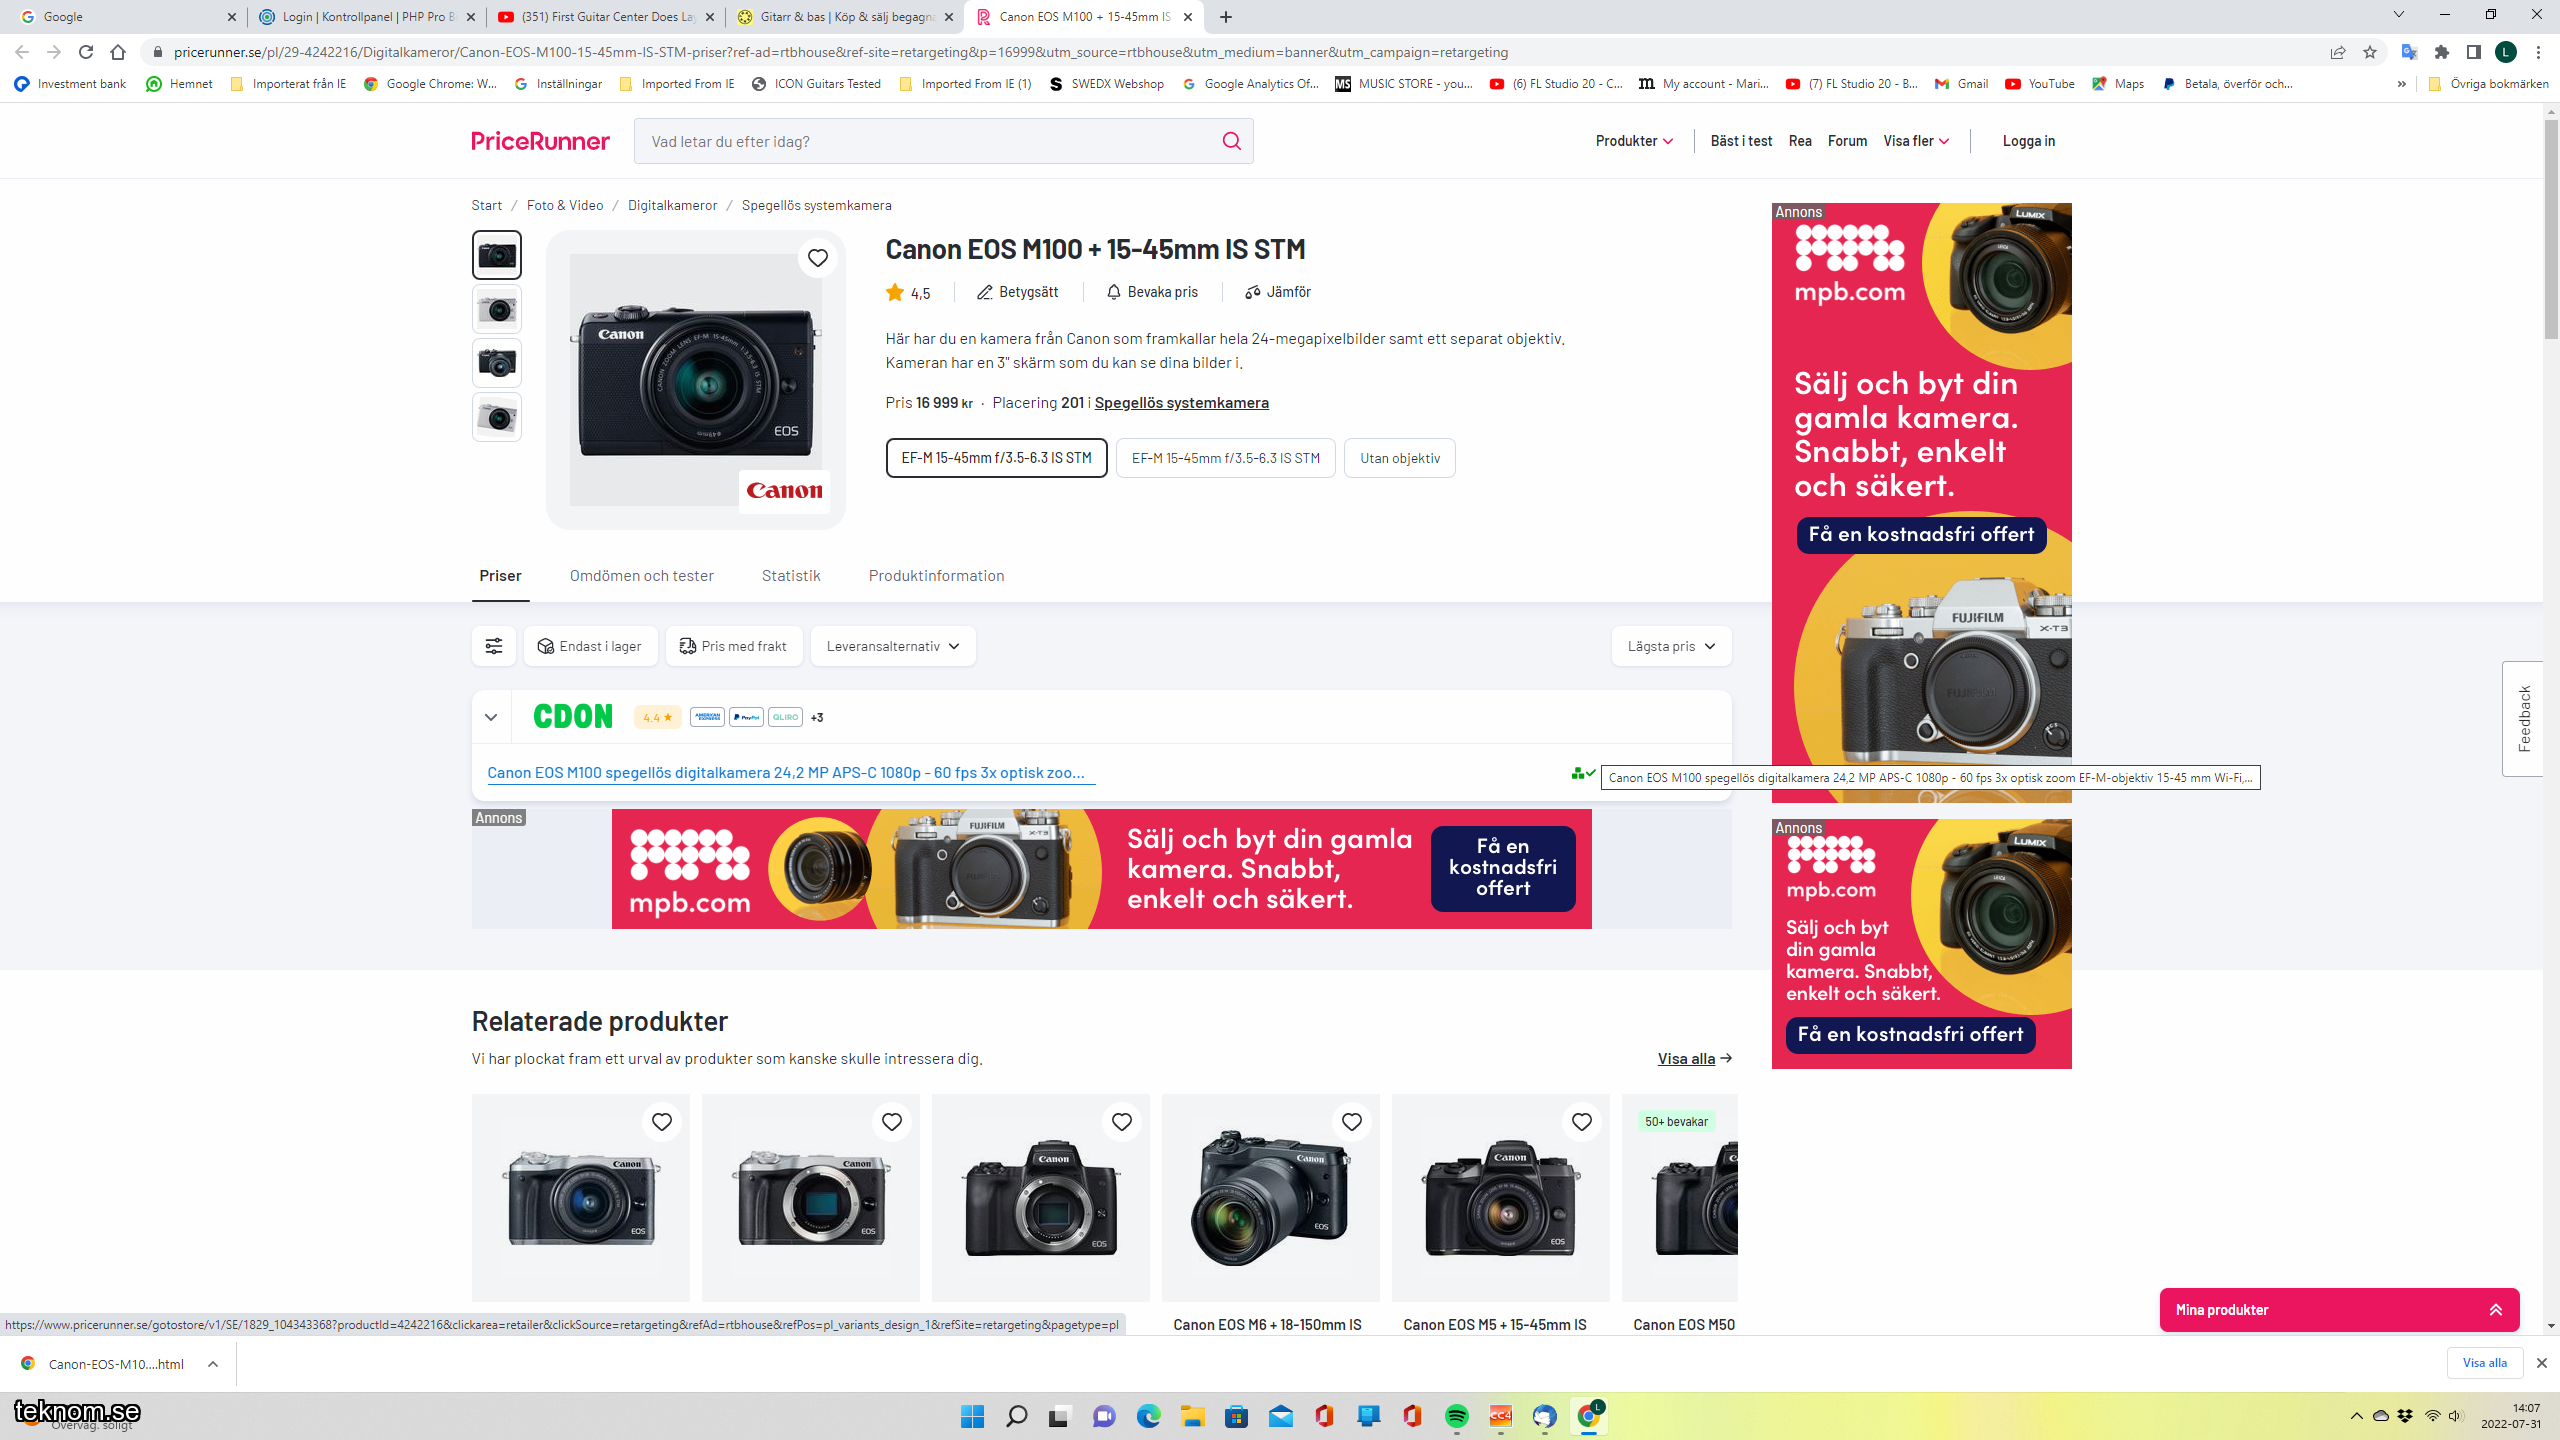Image resolution: width=2560 pixels, height=1440 pixels.
Task: Switch to Omdömen och tester tab
Action: tap(642, 576)
